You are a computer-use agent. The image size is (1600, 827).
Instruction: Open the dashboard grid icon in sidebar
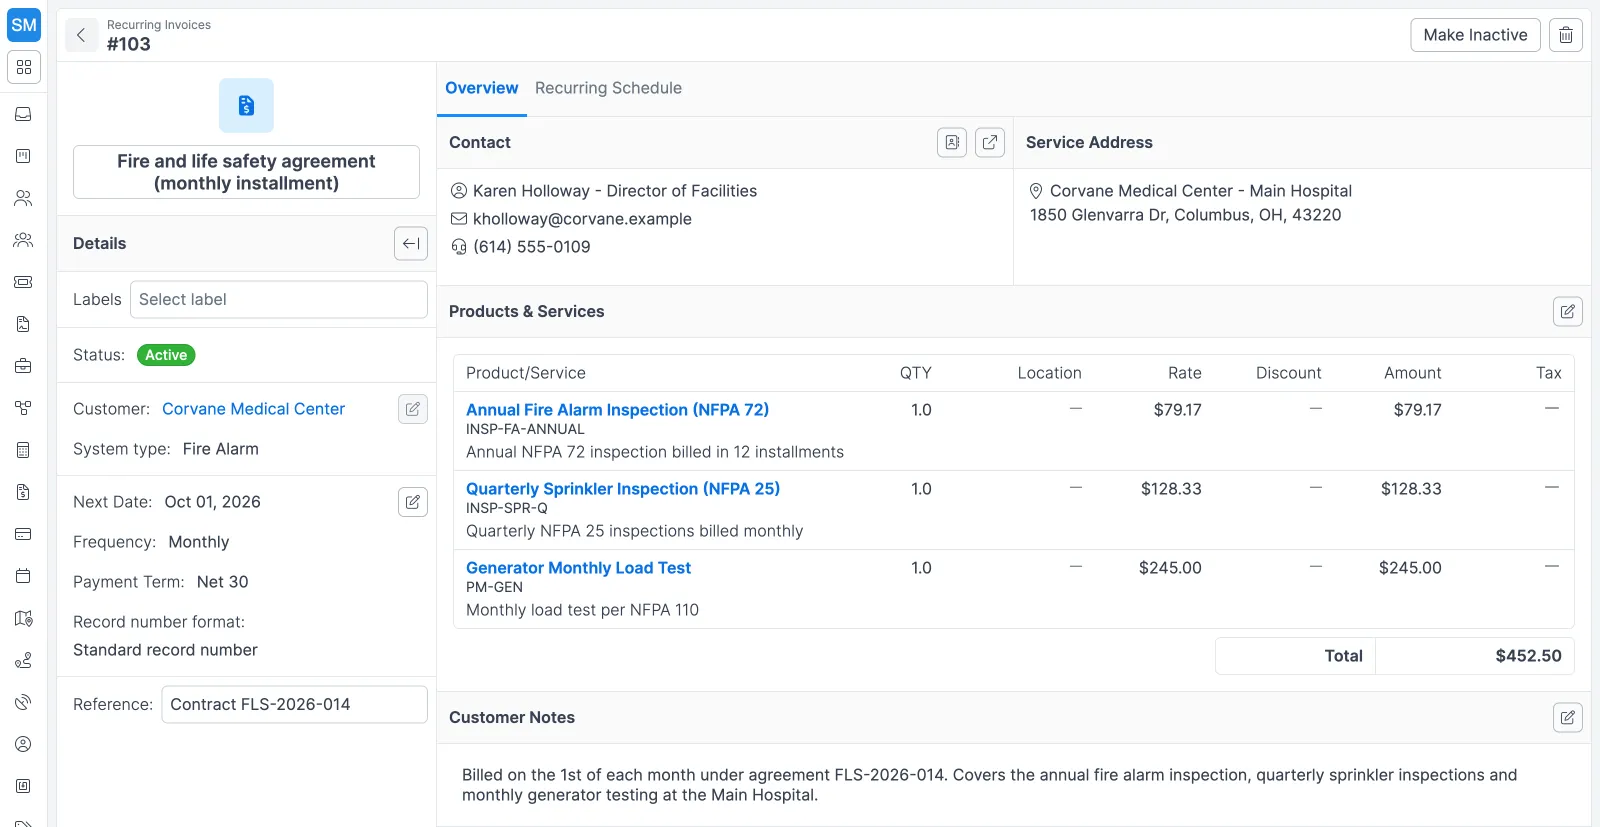click(24, 67)
